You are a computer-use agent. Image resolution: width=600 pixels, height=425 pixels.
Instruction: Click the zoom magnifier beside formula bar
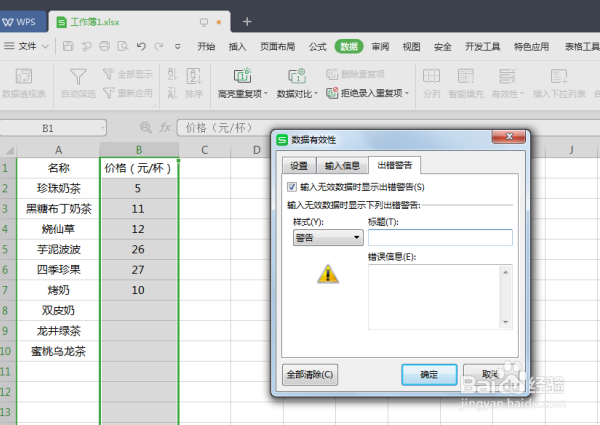click(146, 127)
